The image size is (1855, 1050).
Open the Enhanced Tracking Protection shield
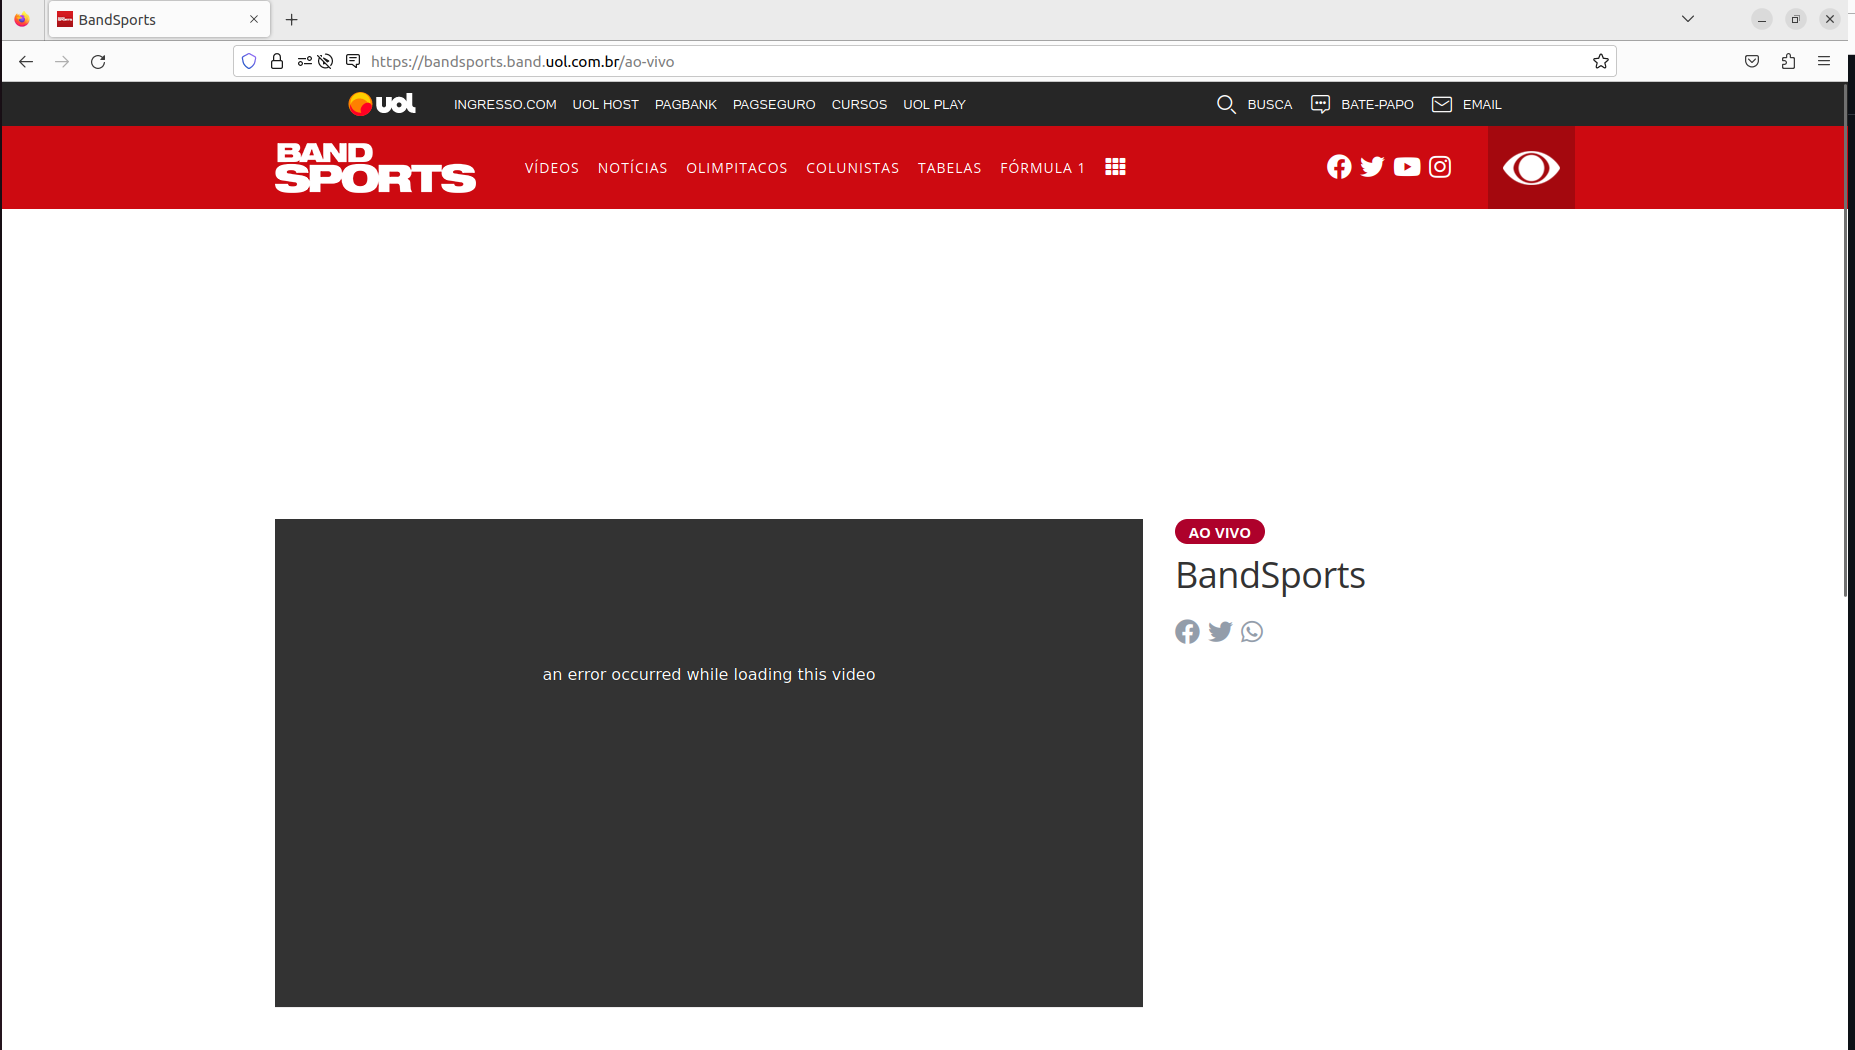(x=248, y=61)
